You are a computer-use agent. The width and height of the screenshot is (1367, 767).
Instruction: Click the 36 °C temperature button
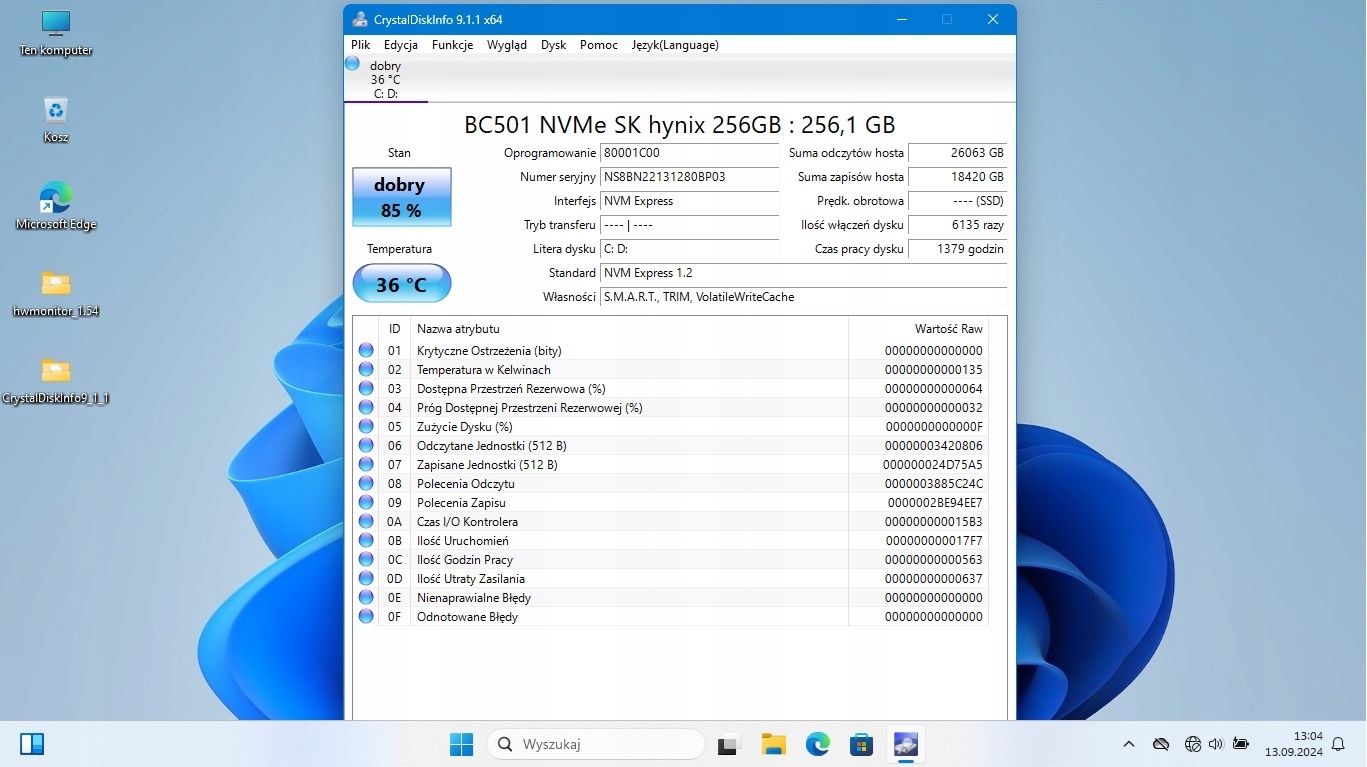click(x=401, y=285)
